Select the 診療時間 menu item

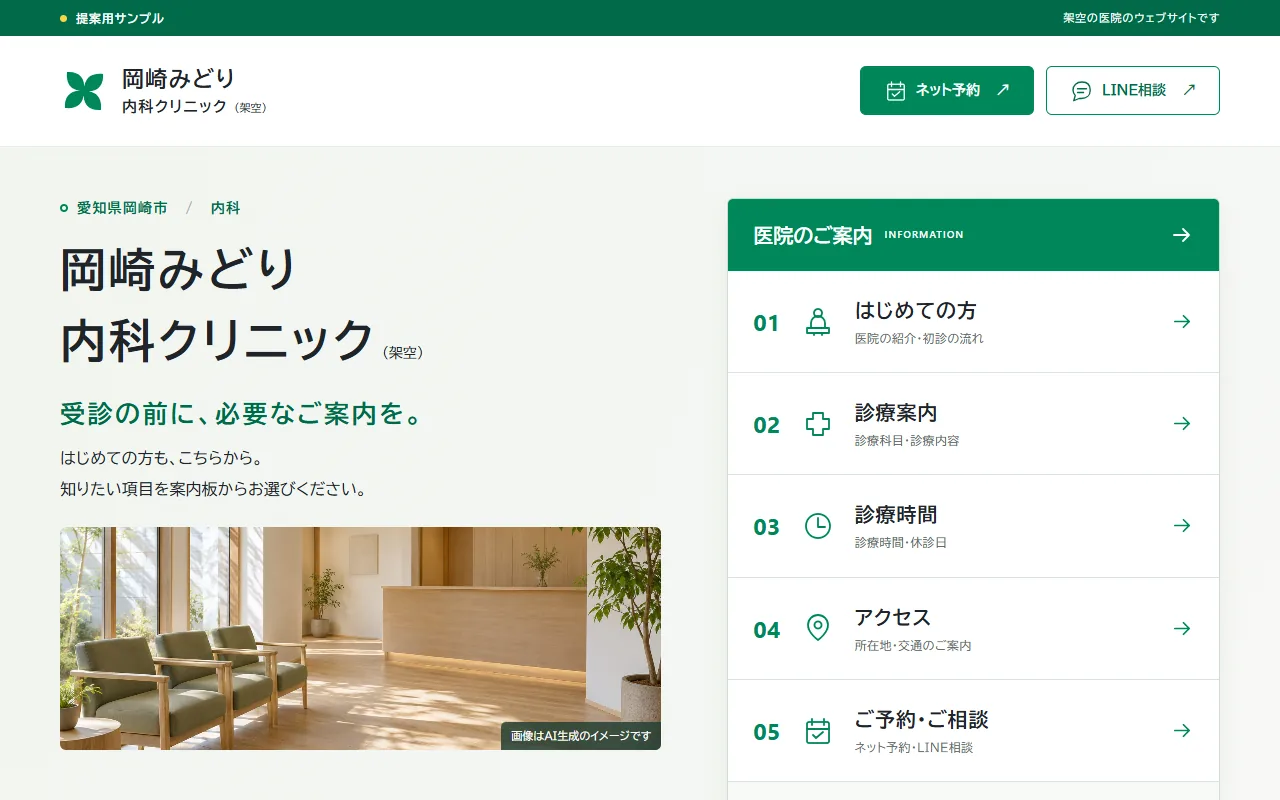[973, 526]
